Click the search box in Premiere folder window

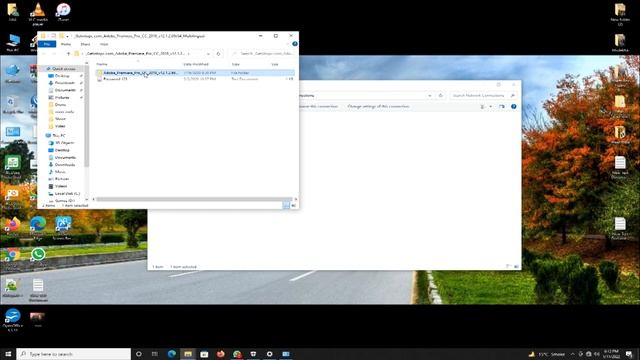[262, 53]
